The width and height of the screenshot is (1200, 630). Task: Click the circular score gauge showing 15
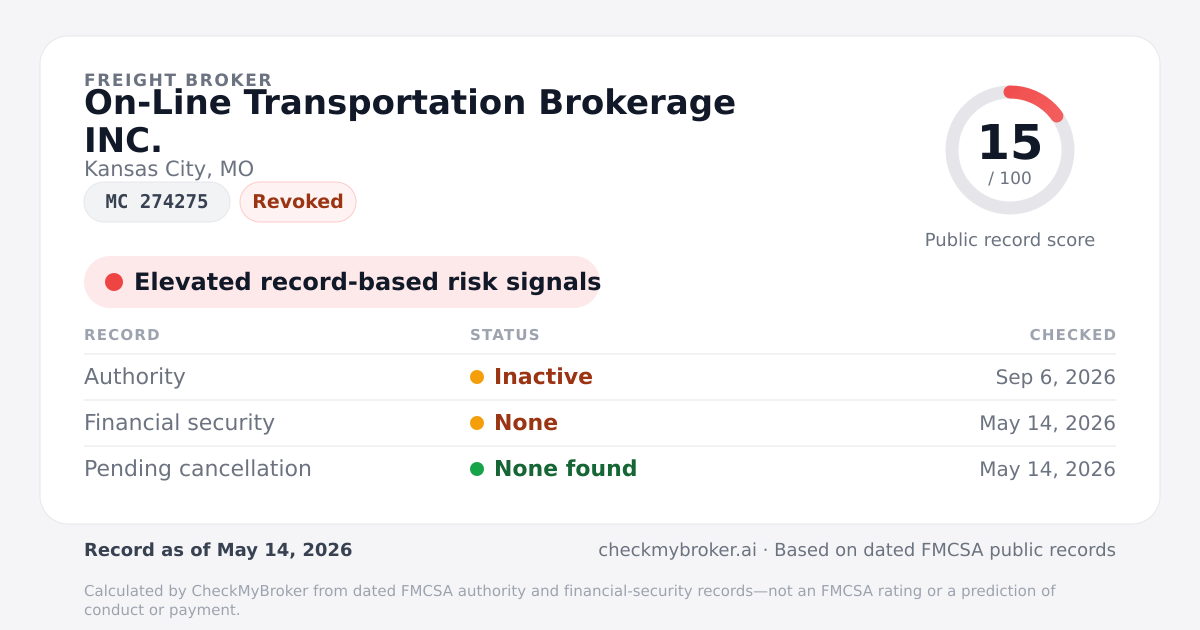(x=1010, y=150)
